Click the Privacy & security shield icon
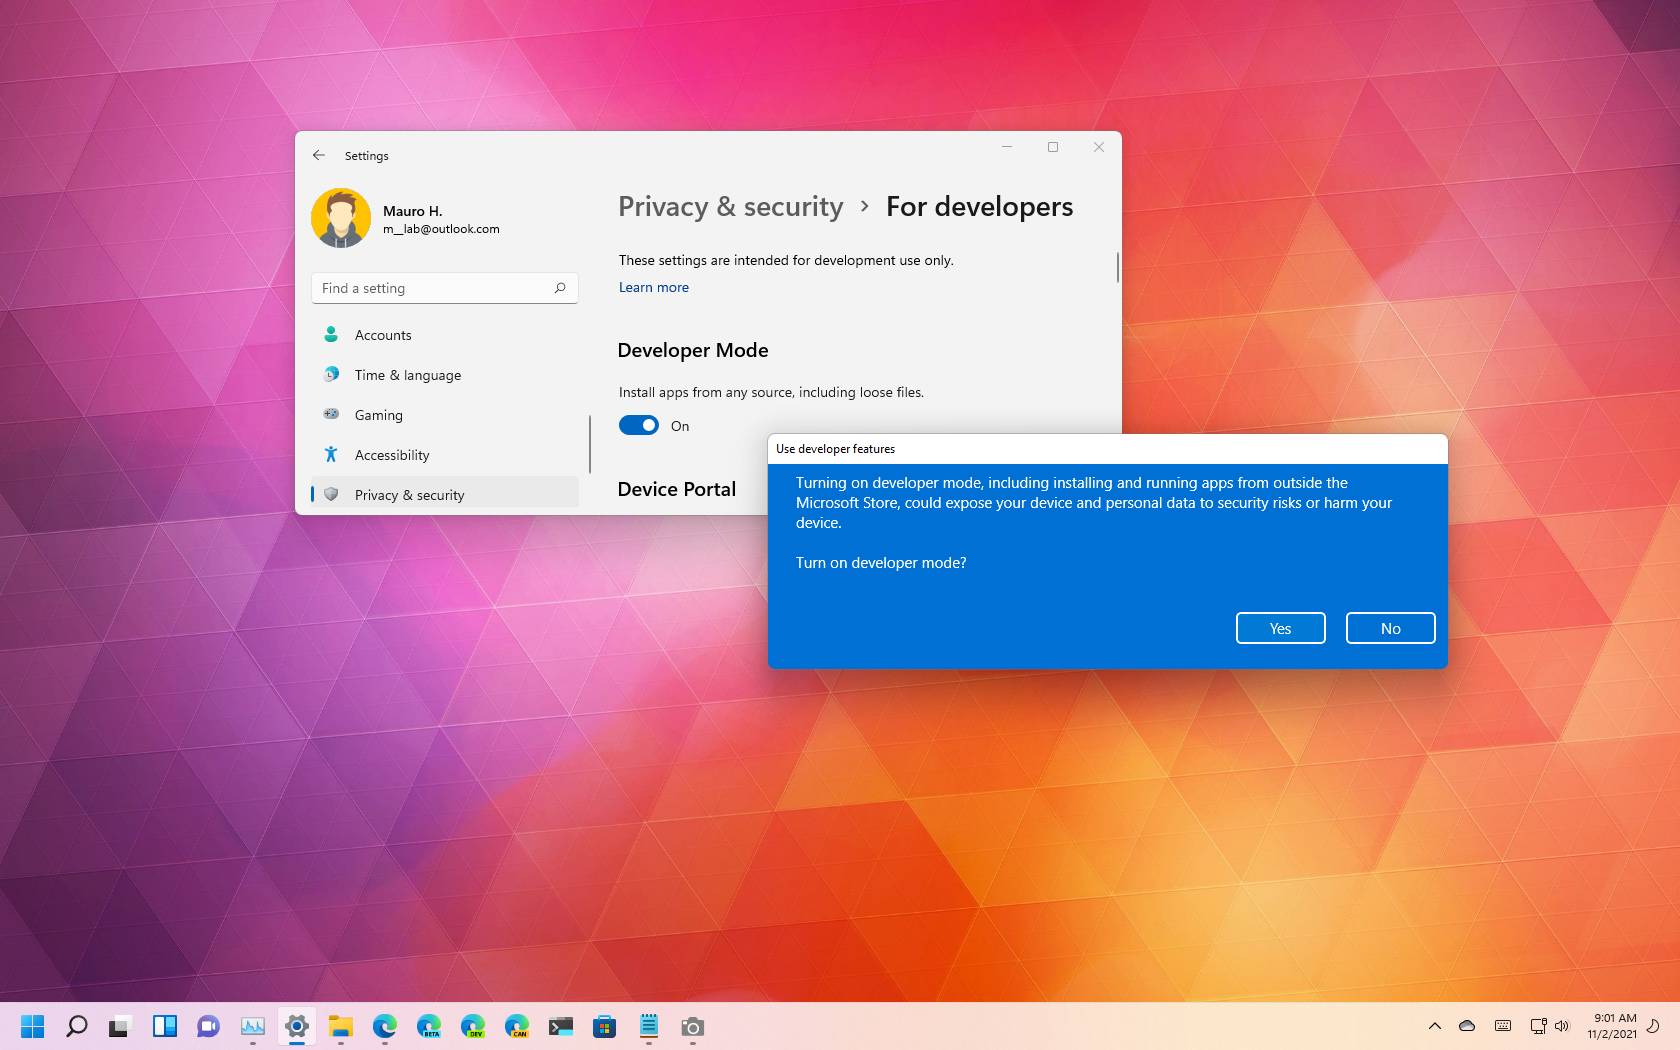This screenshot has width=1680, height=1050. point(331,494)
